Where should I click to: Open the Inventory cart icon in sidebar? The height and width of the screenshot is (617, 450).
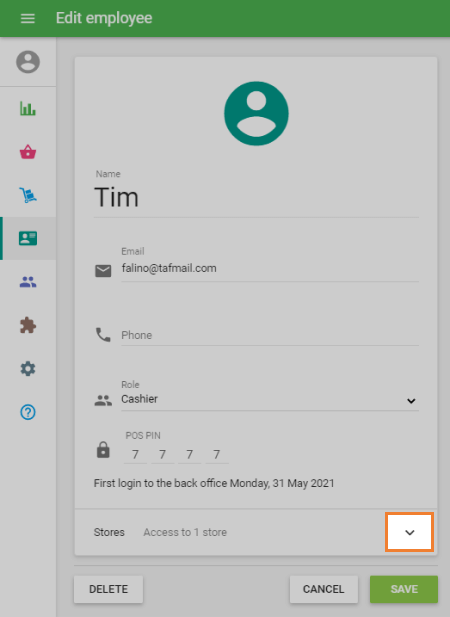point(28,195)
